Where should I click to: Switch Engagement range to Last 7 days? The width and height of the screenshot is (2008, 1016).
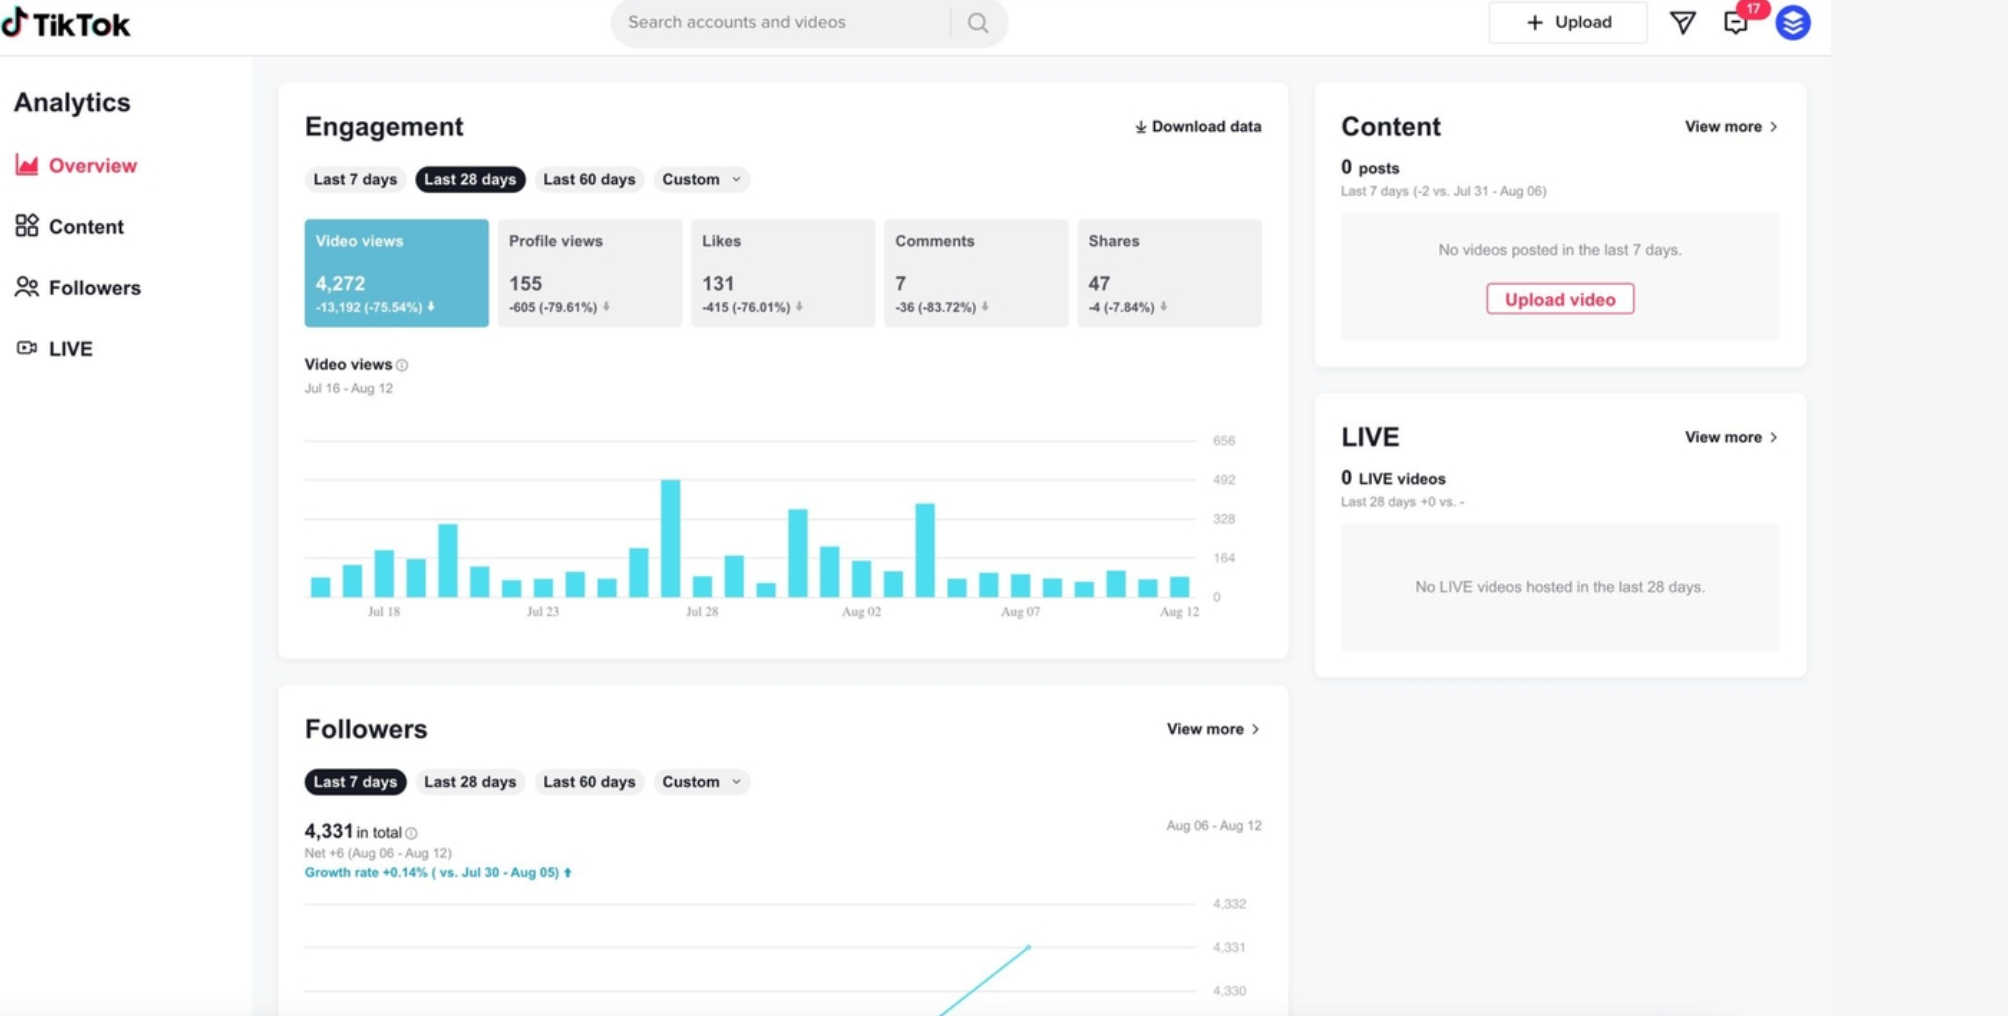point(354,179)
